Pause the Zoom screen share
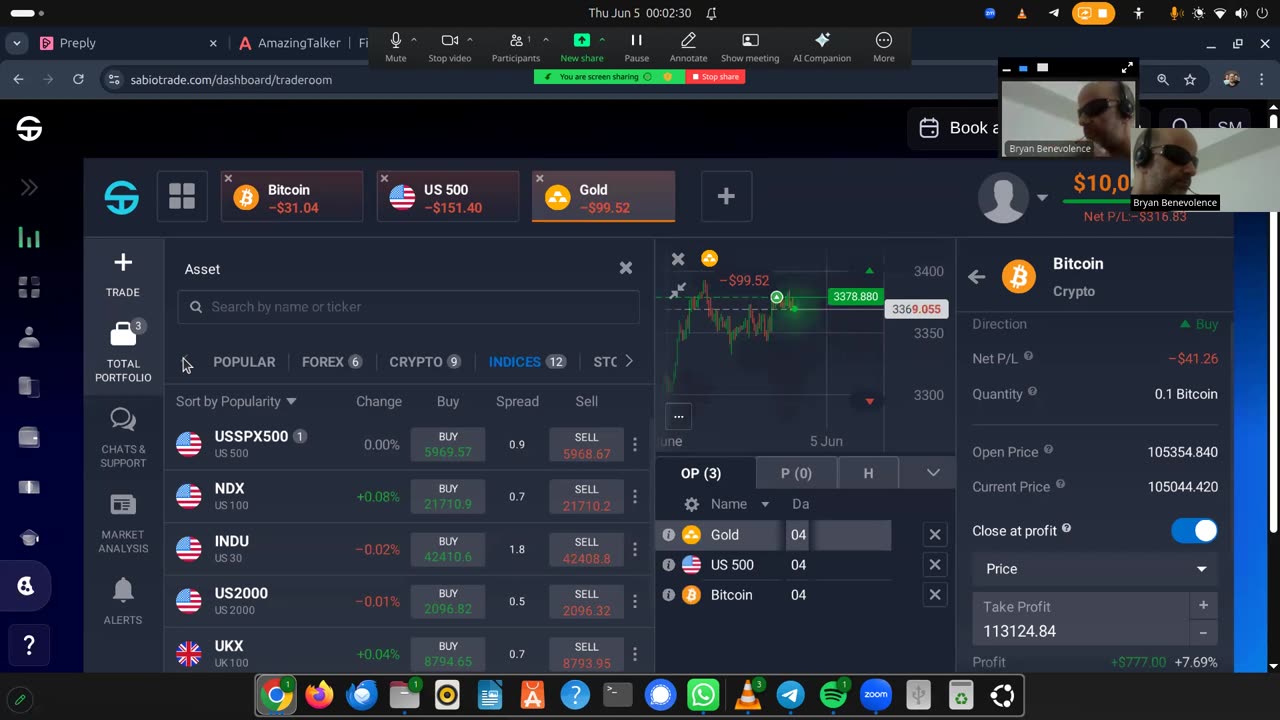Screen dimensions: 1280x720 click(636, 46)
